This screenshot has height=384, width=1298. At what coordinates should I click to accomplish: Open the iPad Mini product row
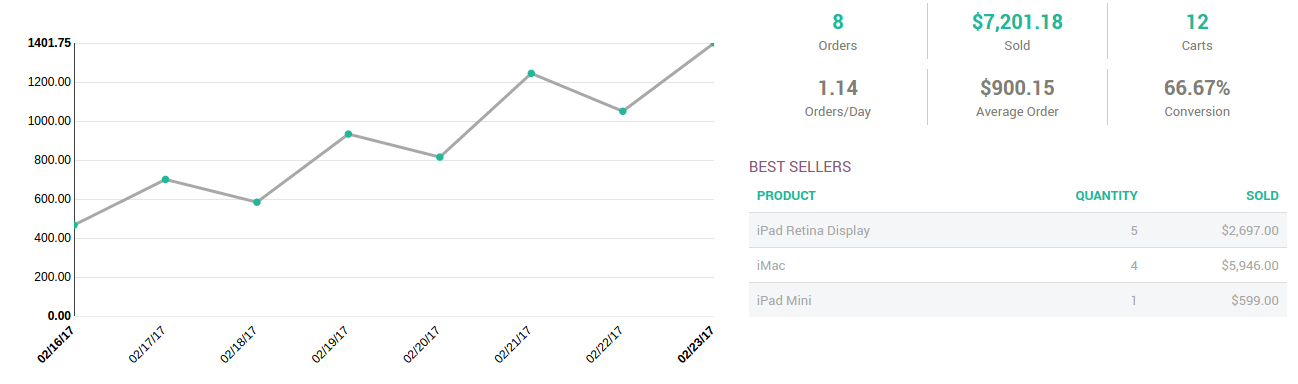[1018, 300]
